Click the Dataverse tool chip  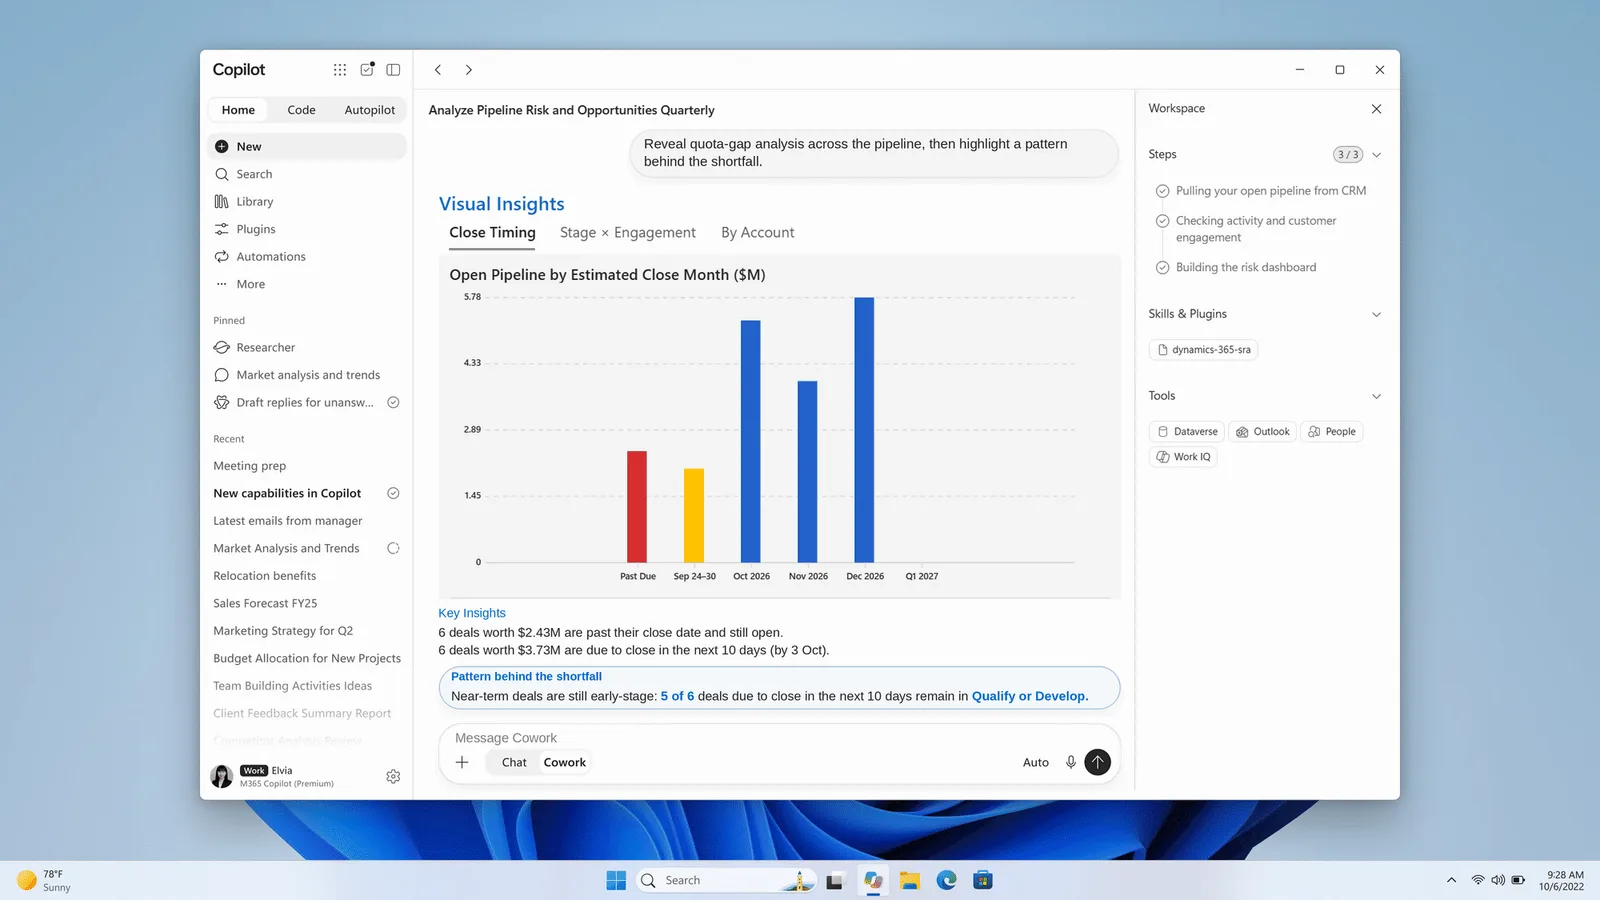pos(1187,432)
